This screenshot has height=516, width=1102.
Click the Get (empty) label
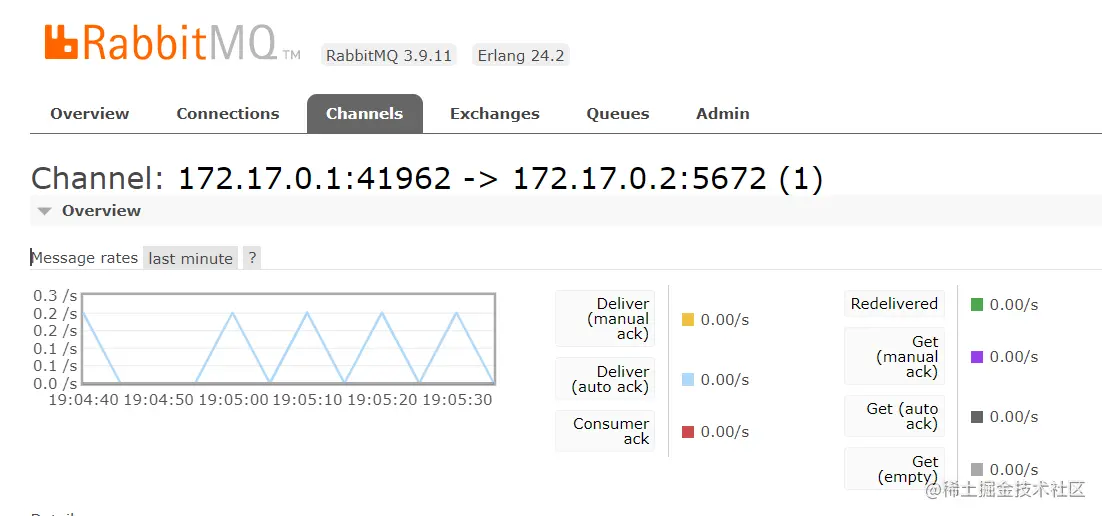pos(894,469)
